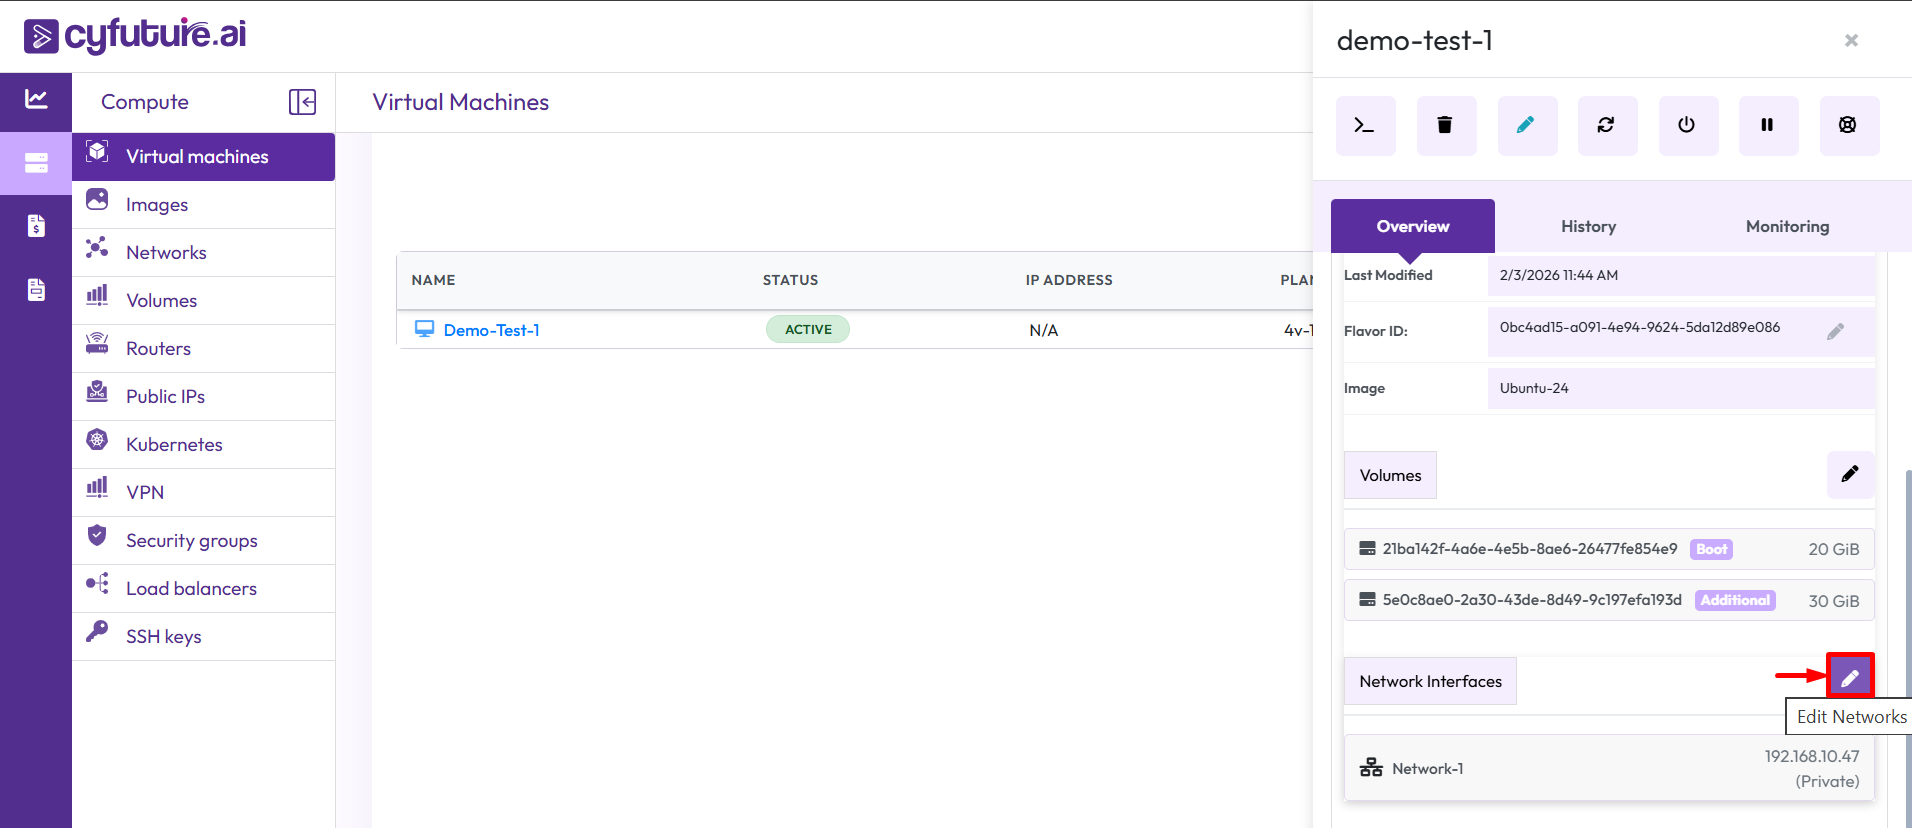Click the rescue lifebuoy icon

point(1848,126)
